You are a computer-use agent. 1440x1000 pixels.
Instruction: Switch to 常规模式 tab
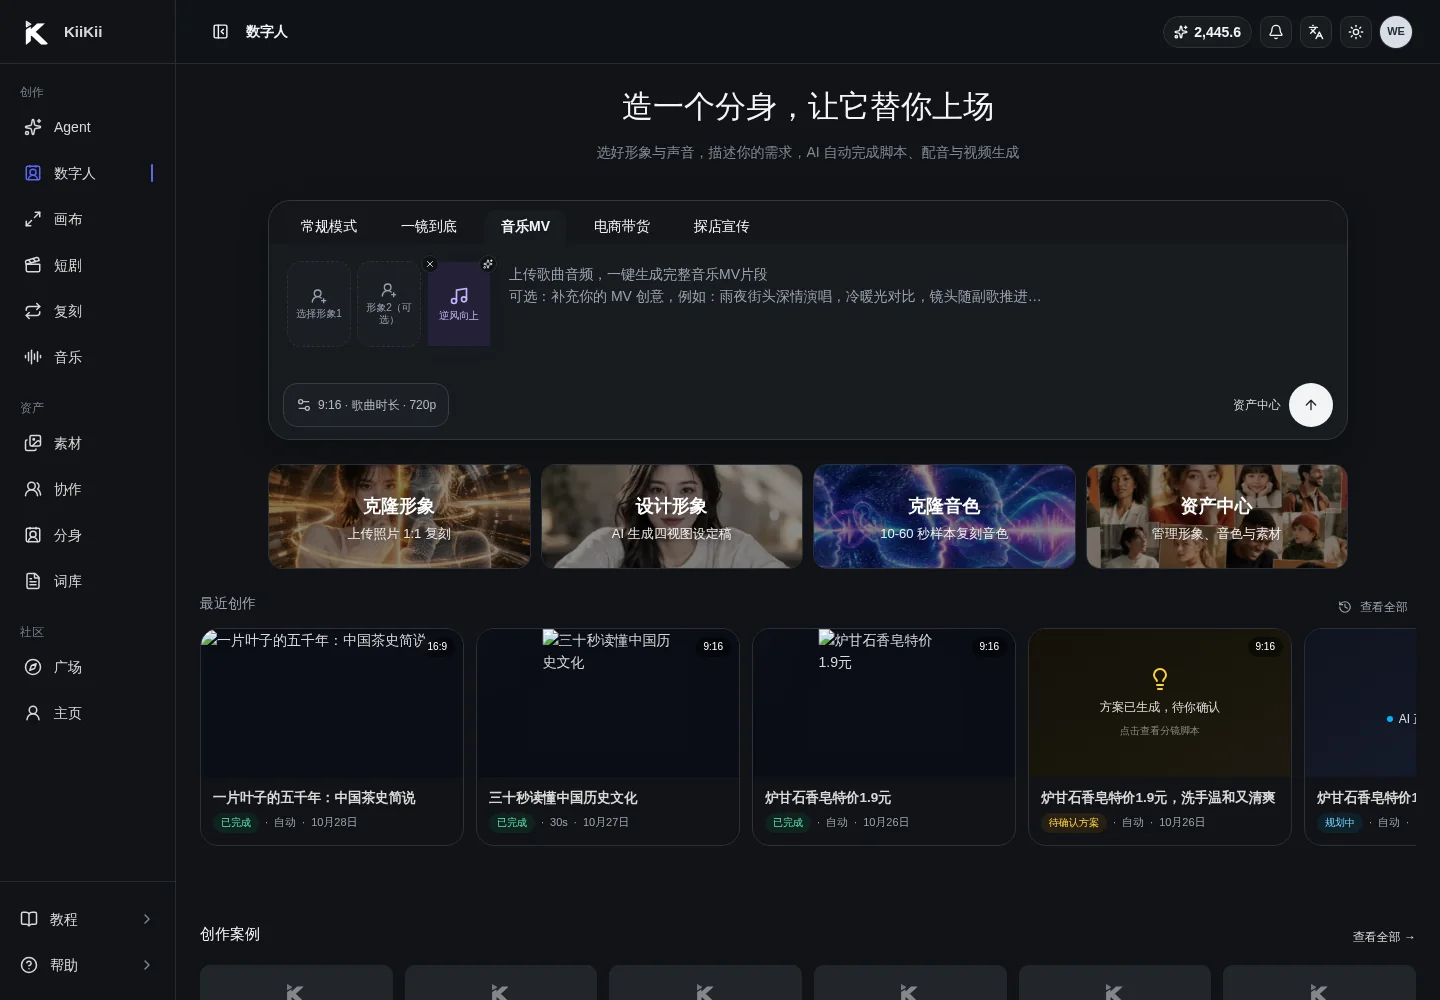click(x=329, y=226)
